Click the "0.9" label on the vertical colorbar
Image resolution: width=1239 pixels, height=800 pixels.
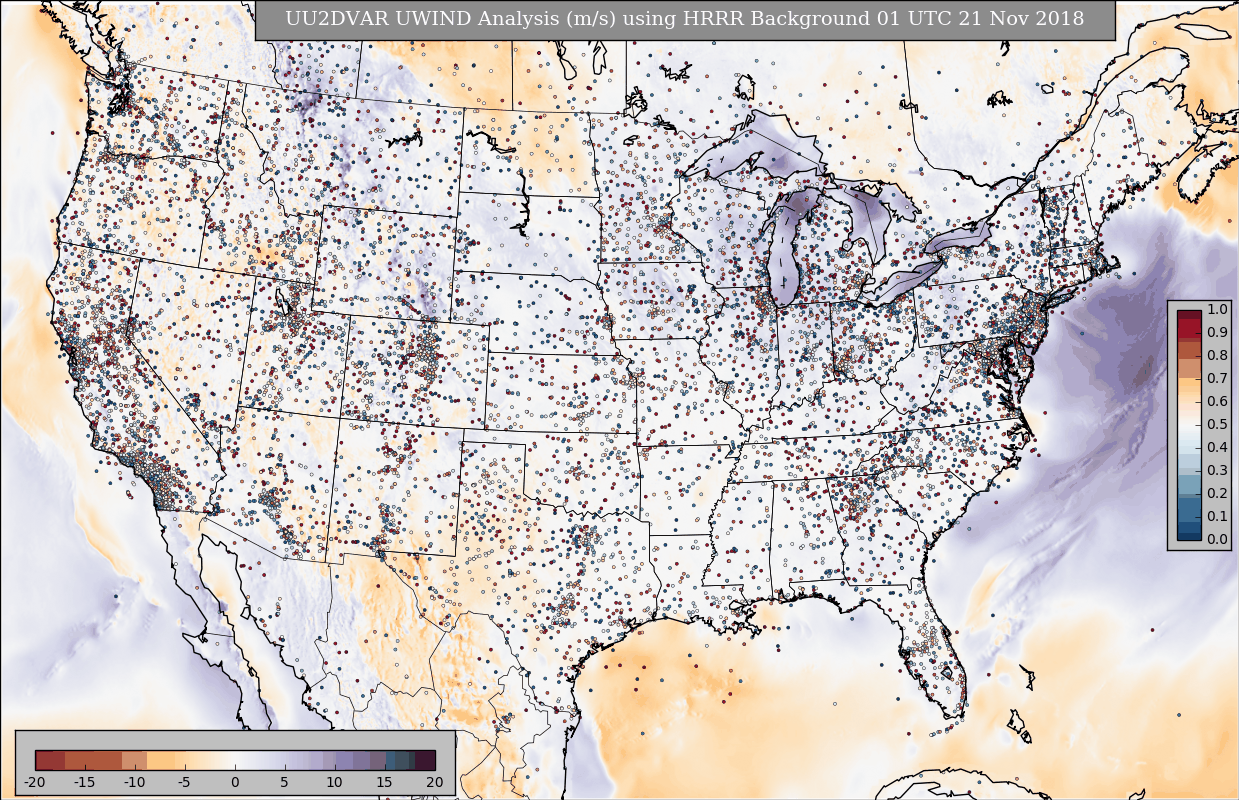coord(1217,332)
